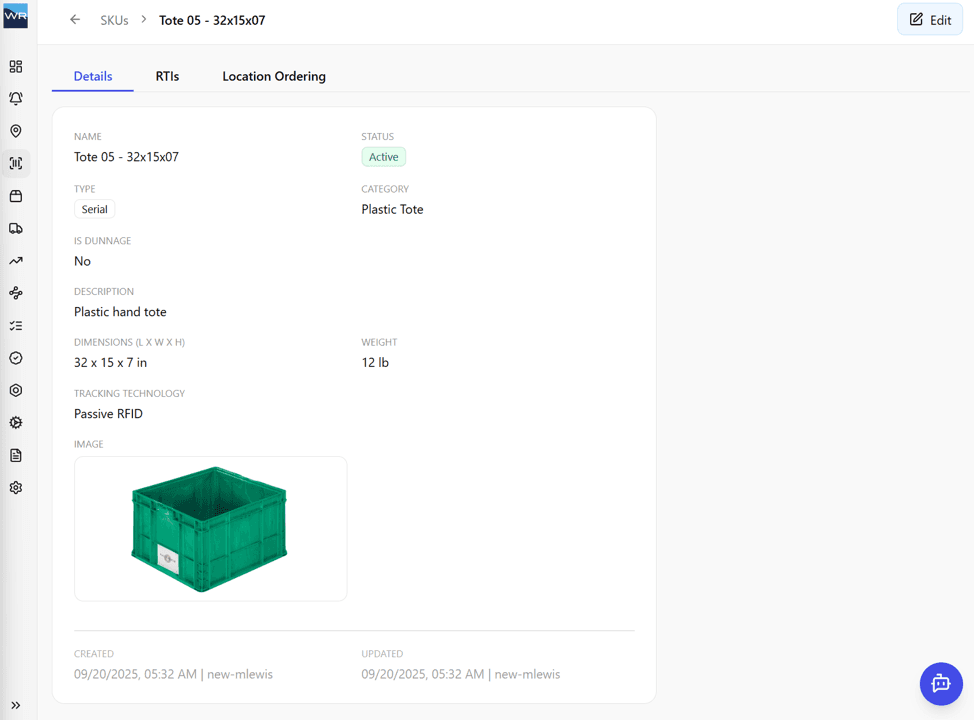Open the notifications bell icon
This screenshot has height=720, width=974.
tap(15, 98)
